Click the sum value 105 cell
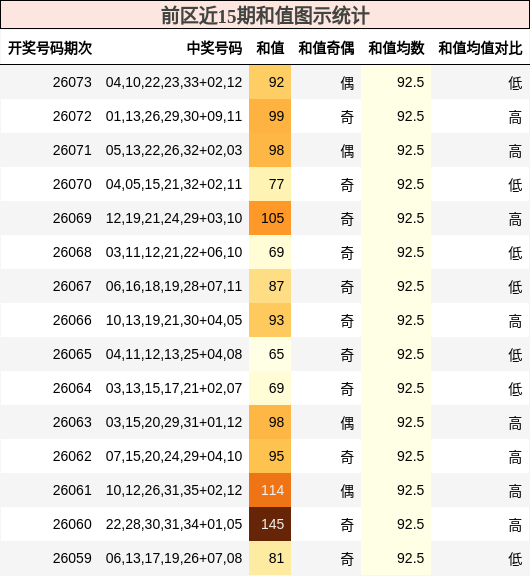530x576 pixels. (270, 218)
